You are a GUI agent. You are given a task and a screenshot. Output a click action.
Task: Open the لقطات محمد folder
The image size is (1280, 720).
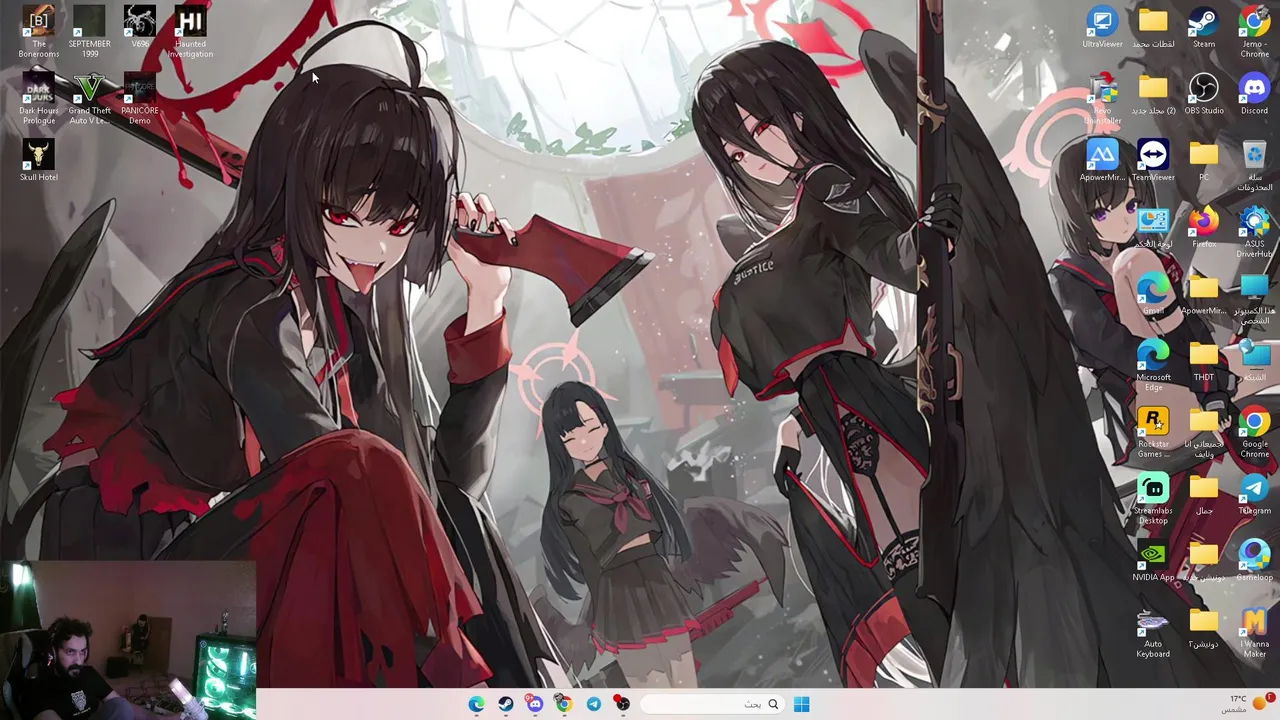[x=1153, y=28]
